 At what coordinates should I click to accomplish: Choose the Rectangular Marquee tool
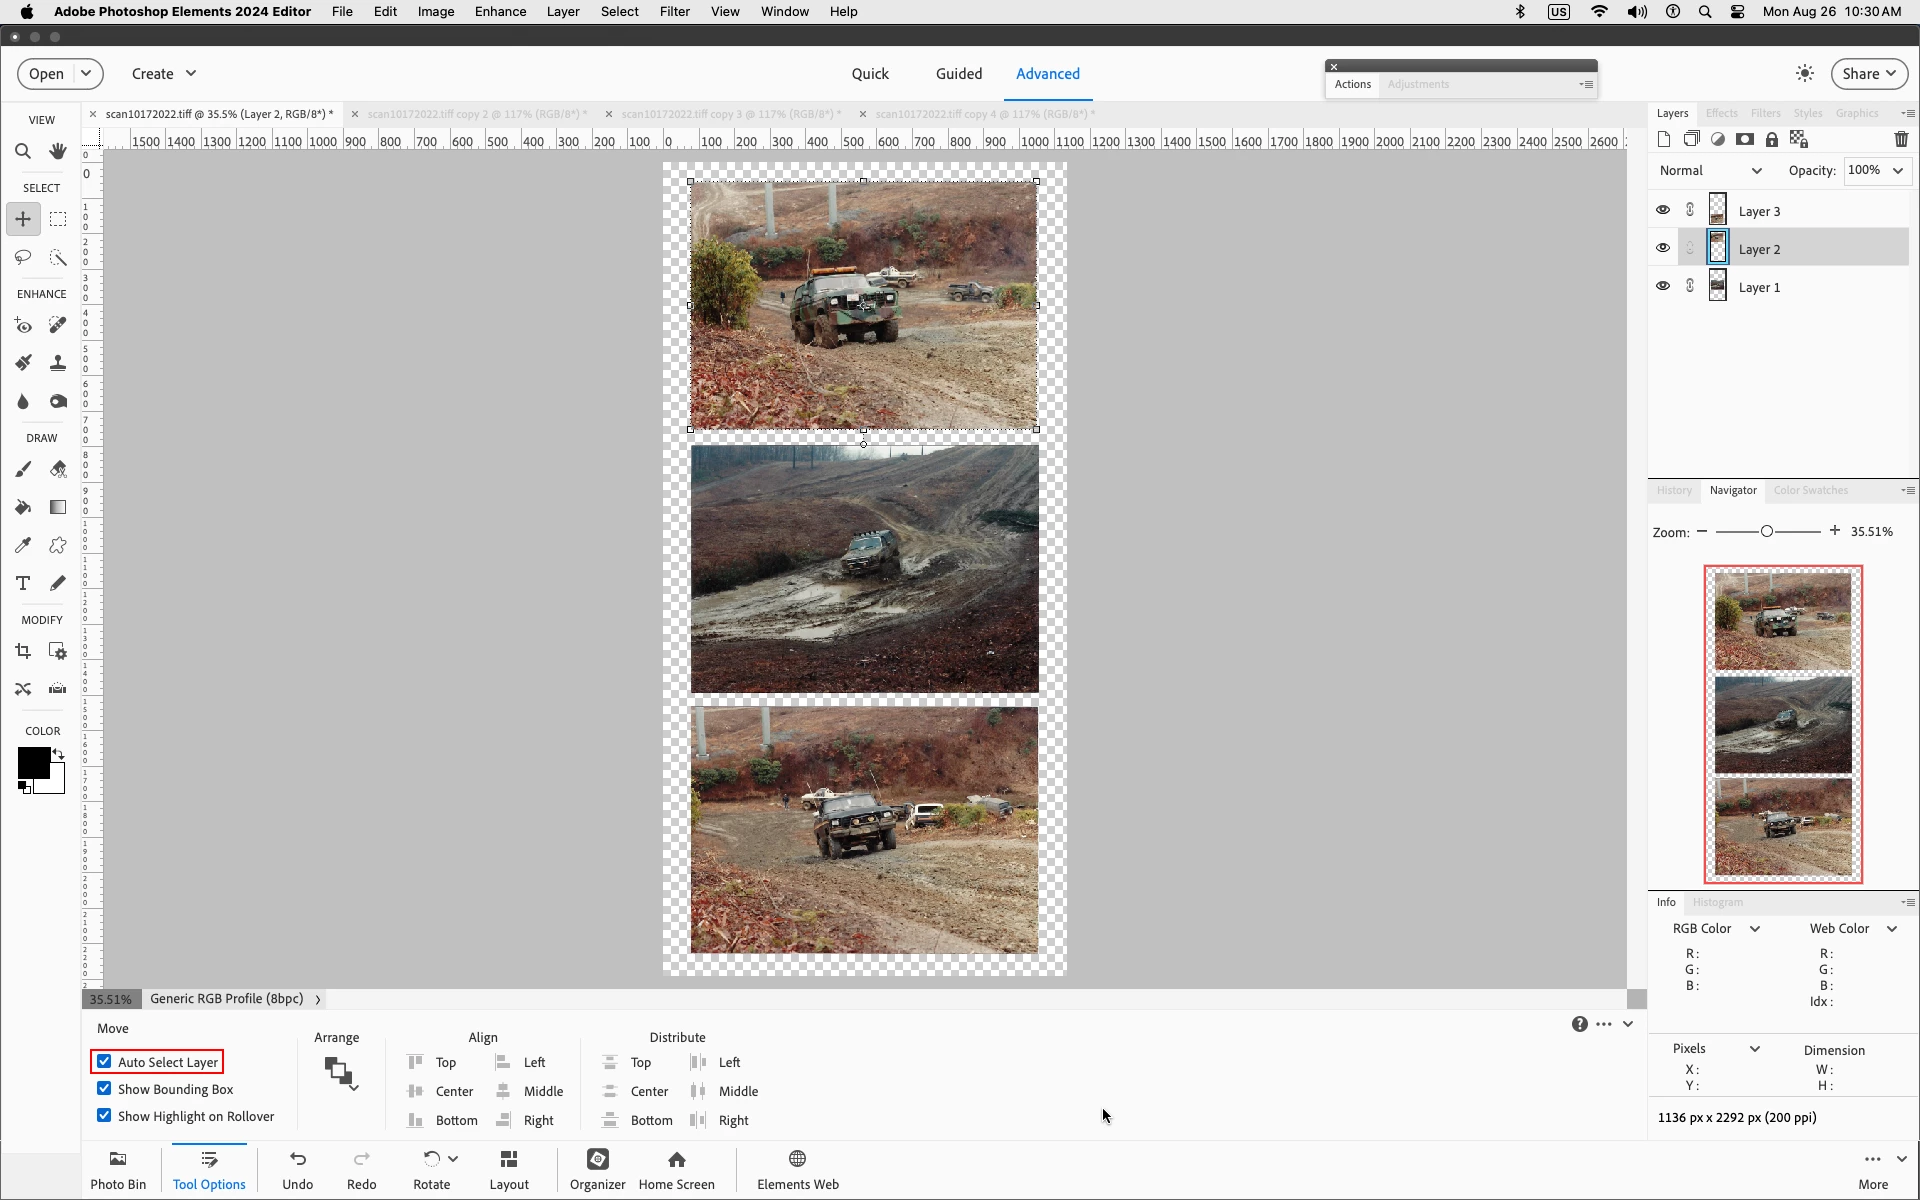click(58, 219)
